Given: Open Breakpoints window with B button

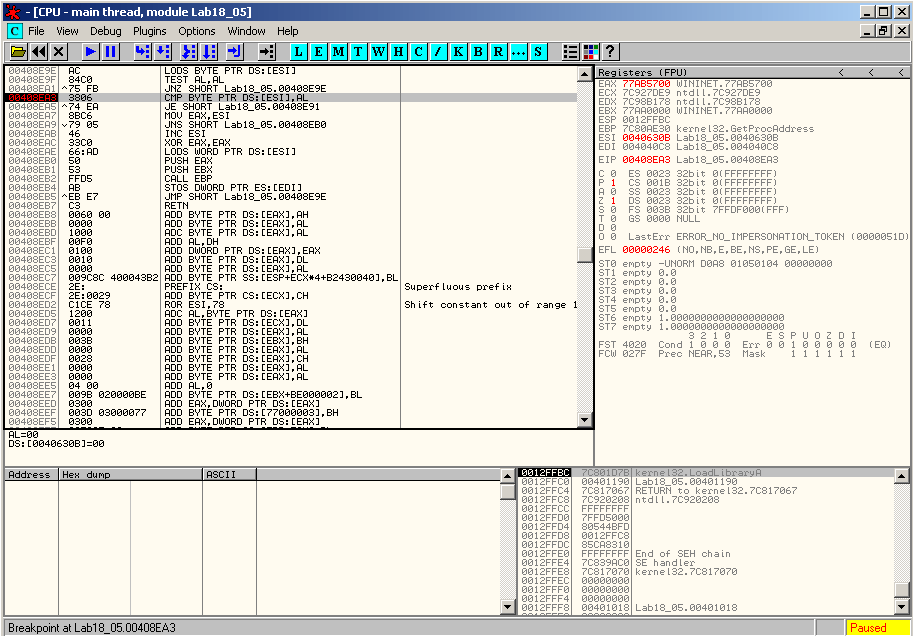Looking at the screenshot, I should (478, 51).
